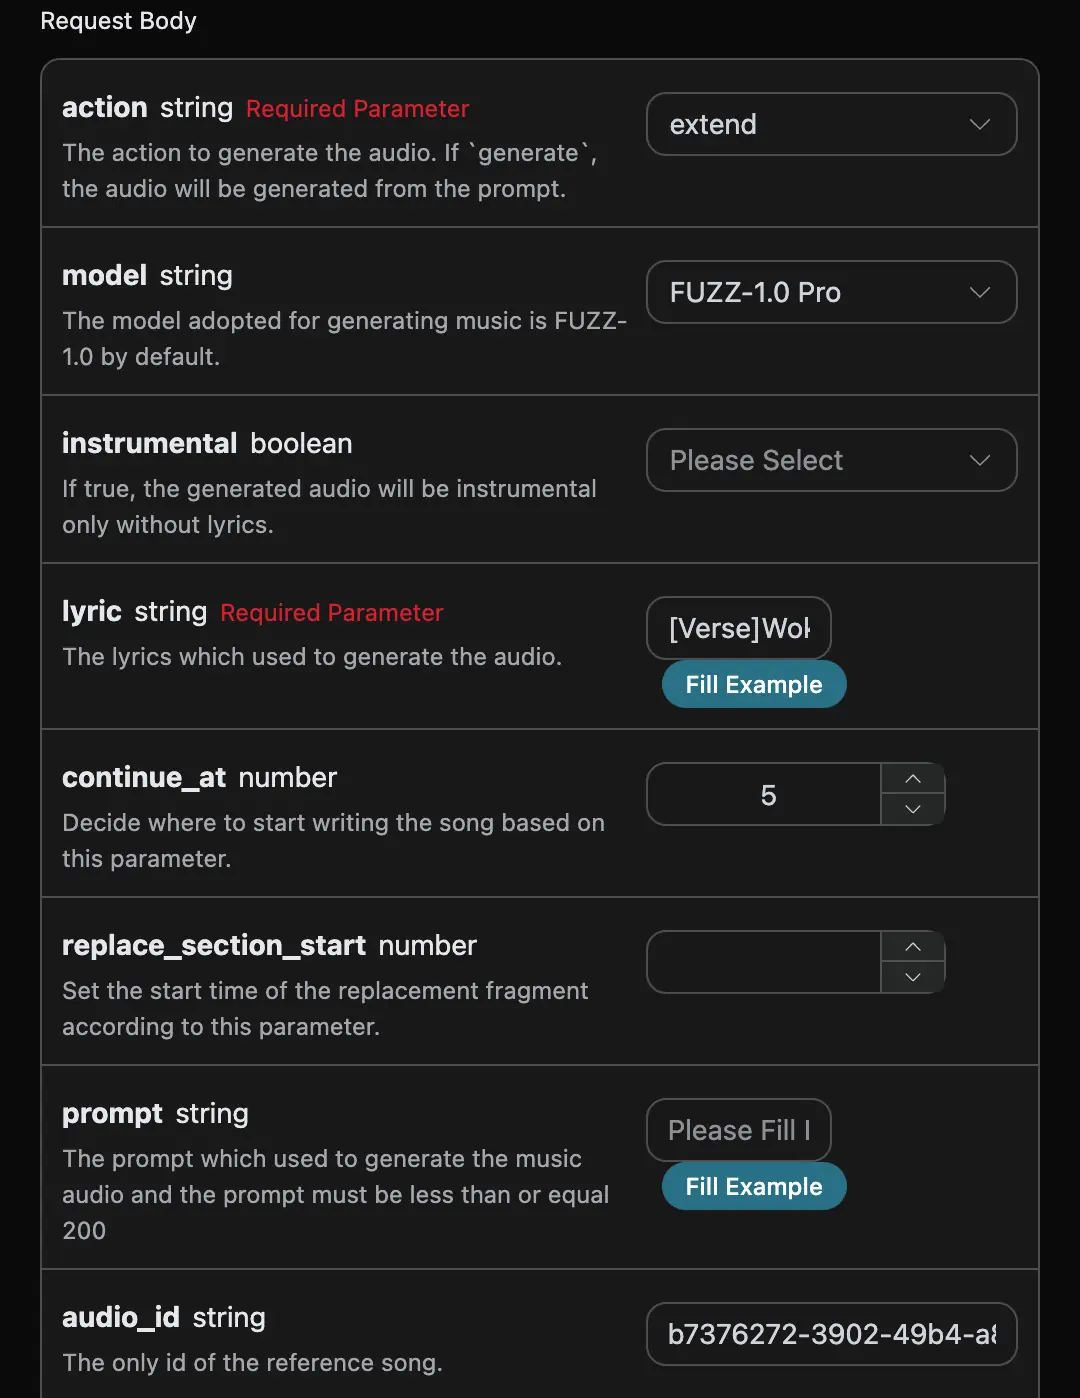This screenshot has height=1398, width=1080.
Task: Click the Request Body heading
Action: pyautogui.click(x=118, y=21)
